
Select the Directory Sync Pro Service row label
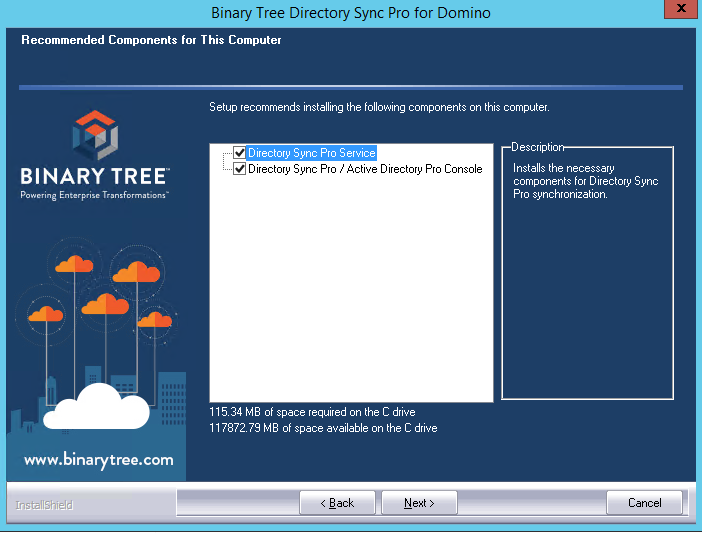[312, 153]
